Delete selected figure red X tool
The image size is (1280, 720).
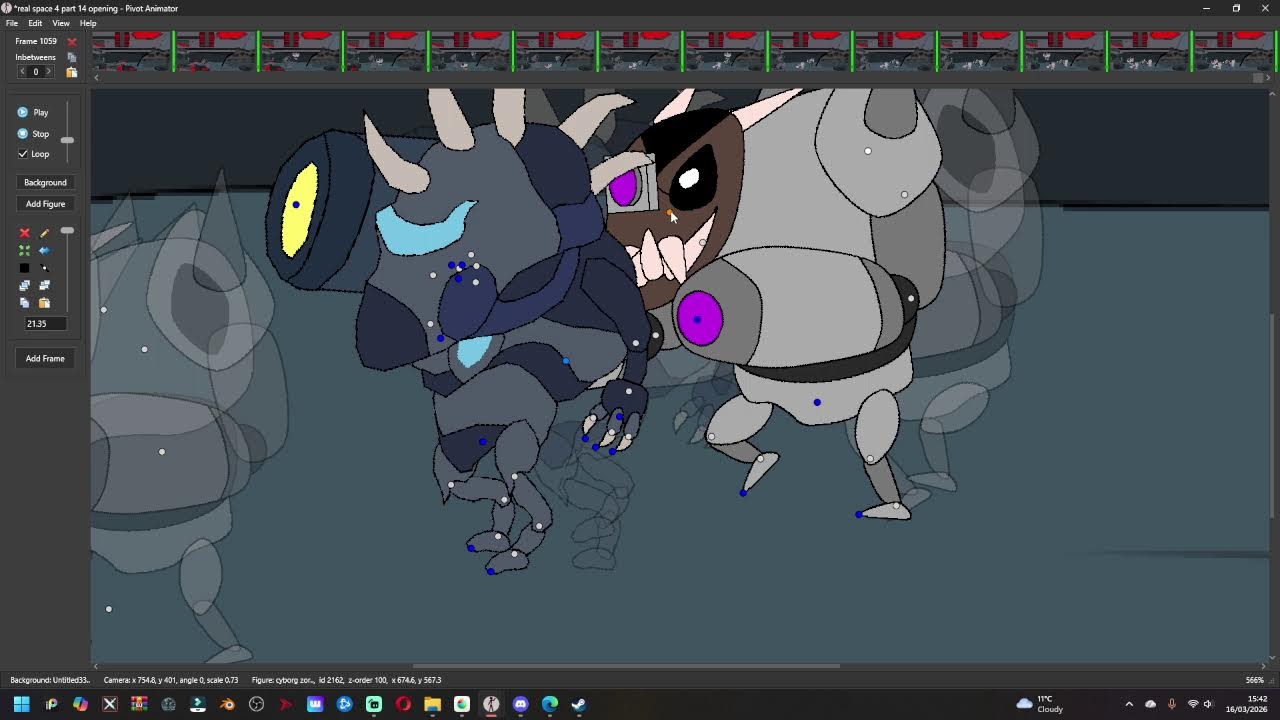(25, 233)
